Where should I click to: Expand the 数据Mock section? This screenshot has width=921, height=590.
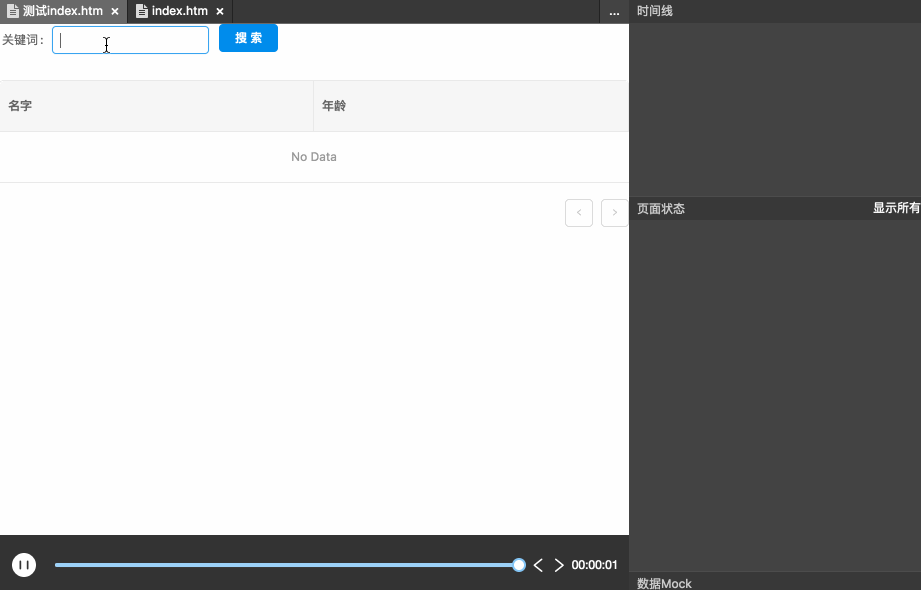point(663,583)
